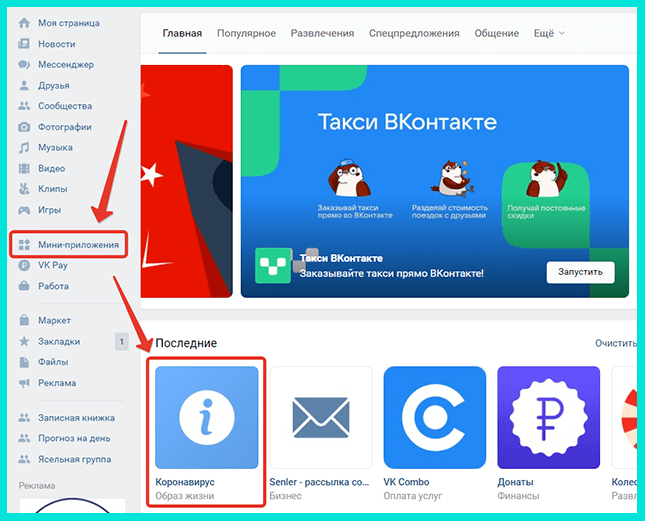Click the Файлы sidebar label
This screenshot has height=521, width=645.
click(x=53, y=362)
